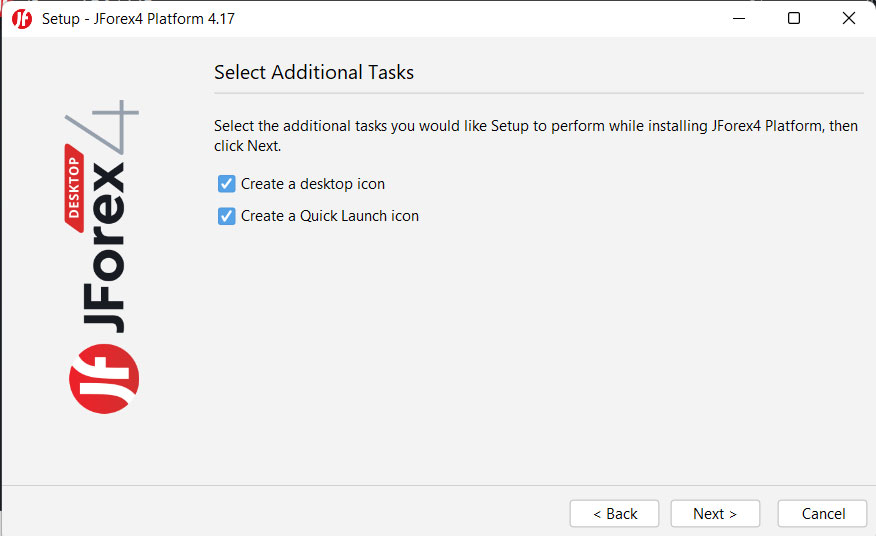Uncheck the desktop icon checkbox

coord(226,184)
